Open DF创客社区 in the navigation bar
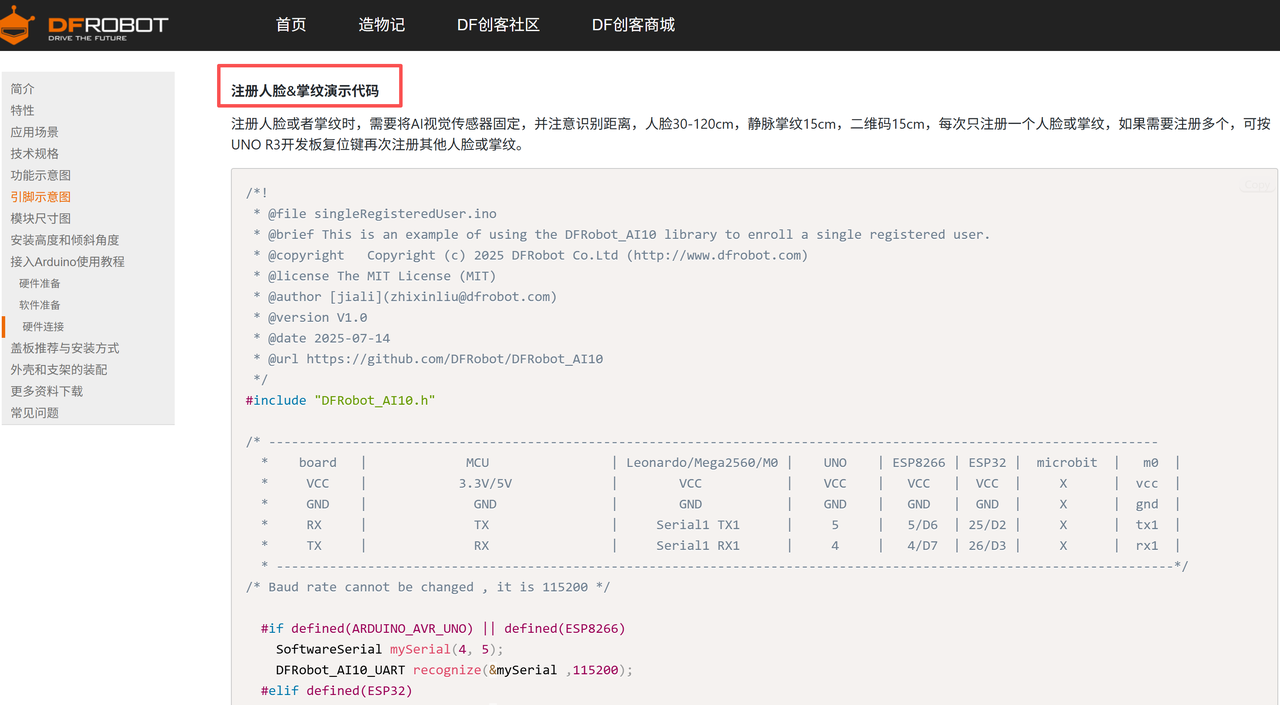This screenshot has width=1280, height=705. coord(498,25)
